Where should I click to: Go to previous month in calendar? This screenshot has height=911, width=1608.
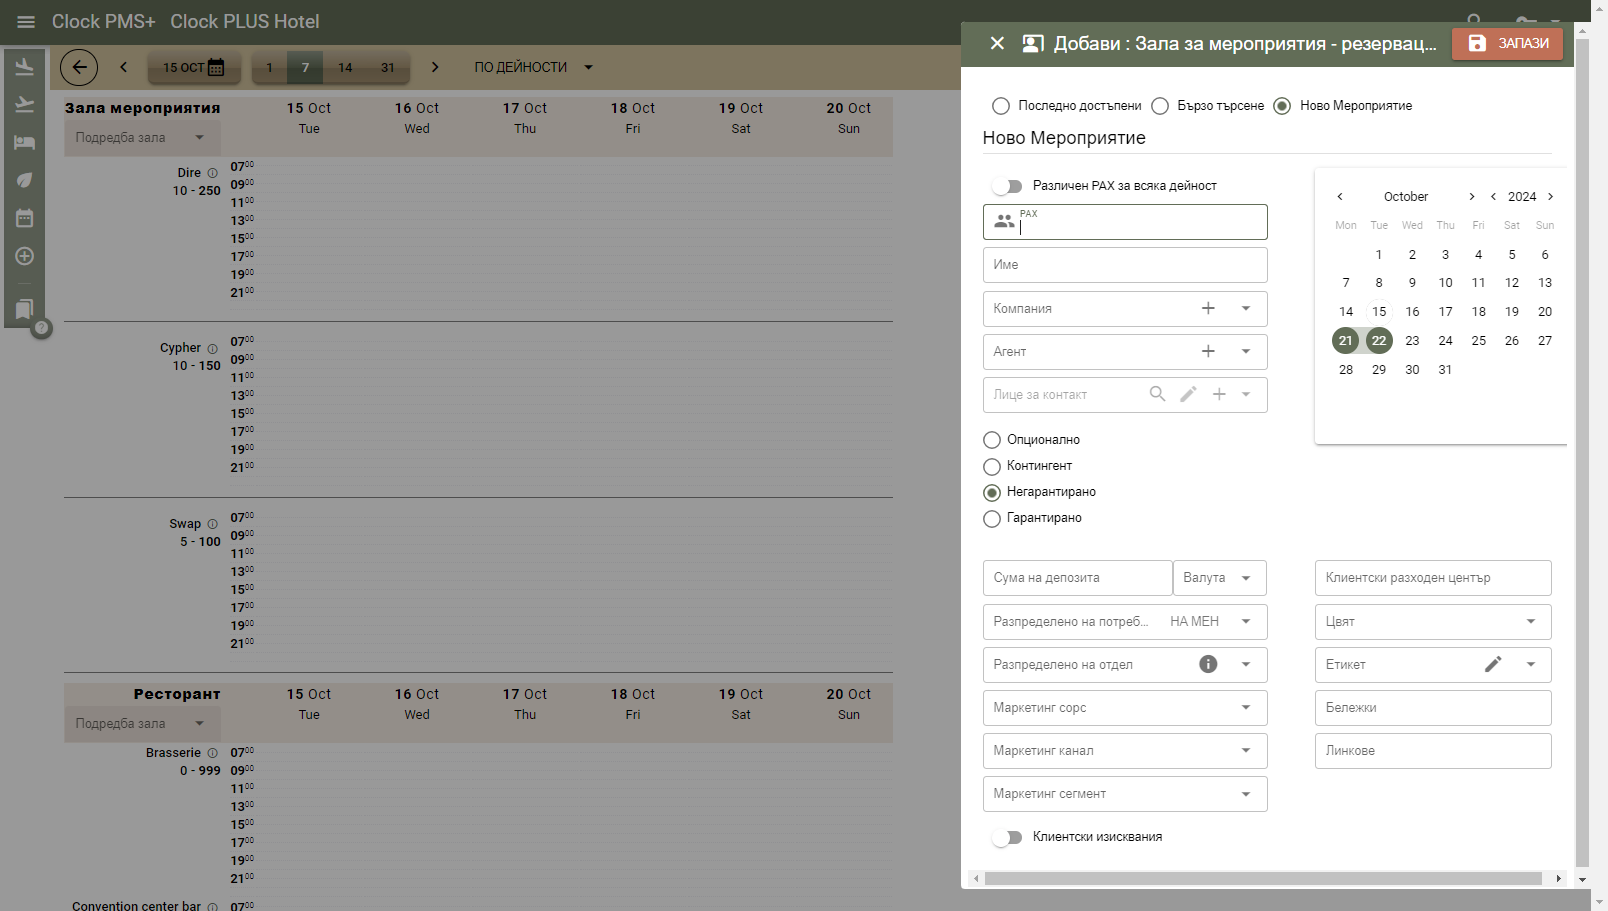(1340, 197)
